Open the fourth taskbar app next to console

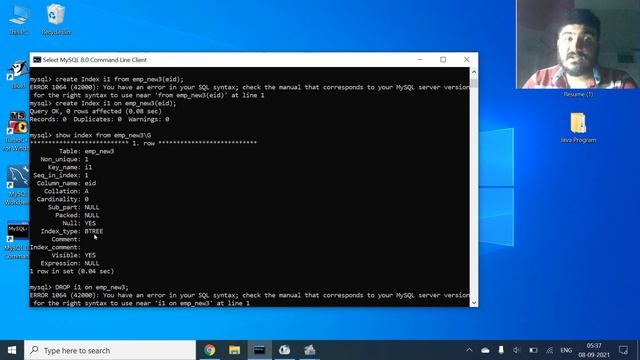click(x=284, y=350)
